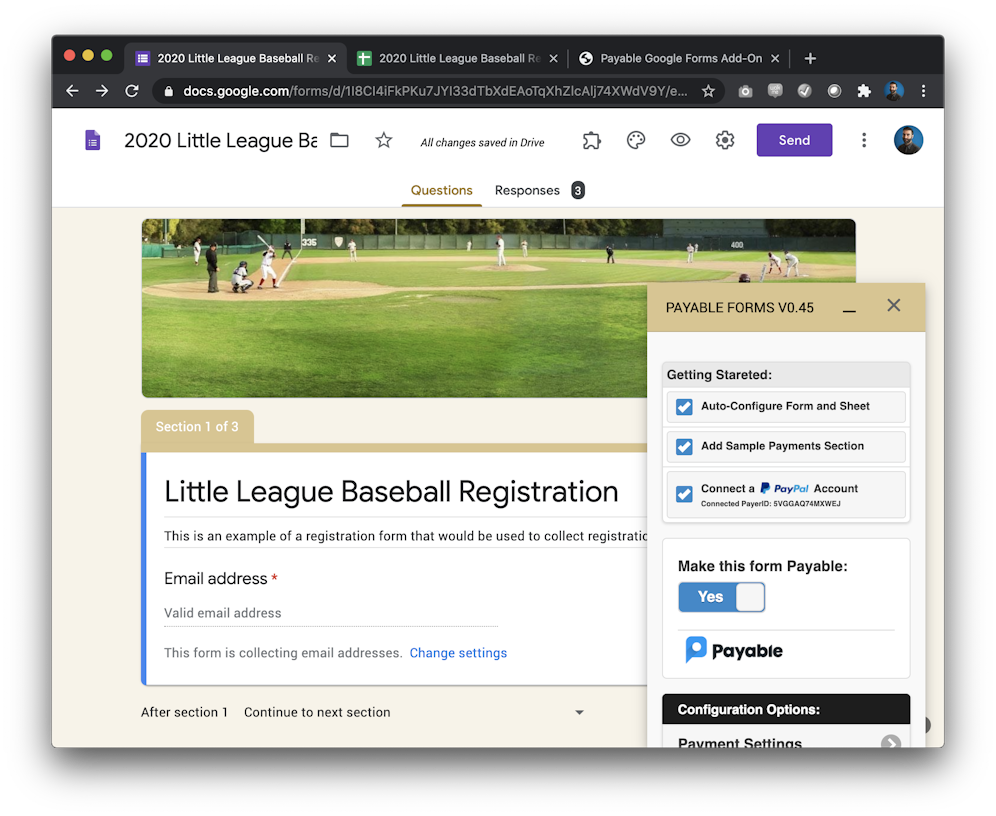Click the Change settings link
The width and height of the screenshot is (996, 816).
(458, 653)
